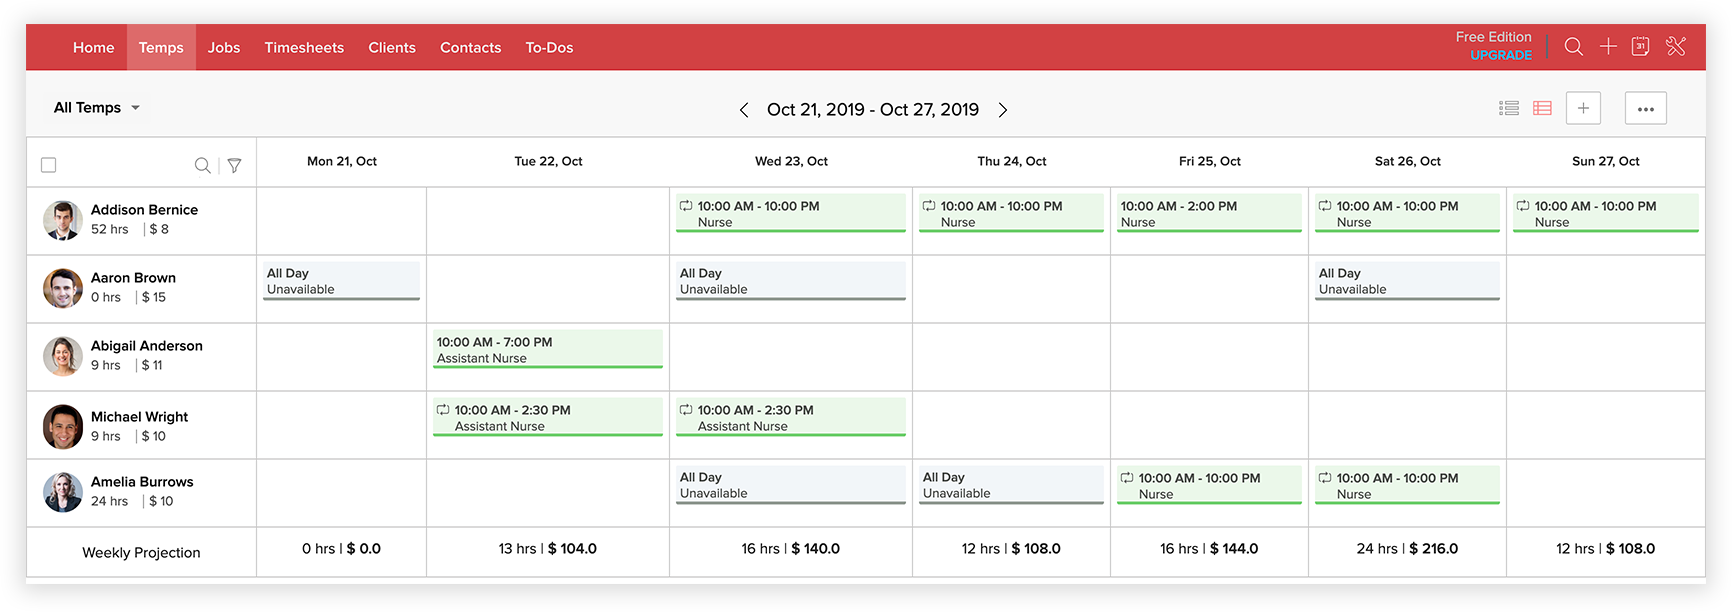This screenshot has height=612, width=1732.
Task: Click the Sun 27, Oct column header
Action: click(x=1606, y=161)
